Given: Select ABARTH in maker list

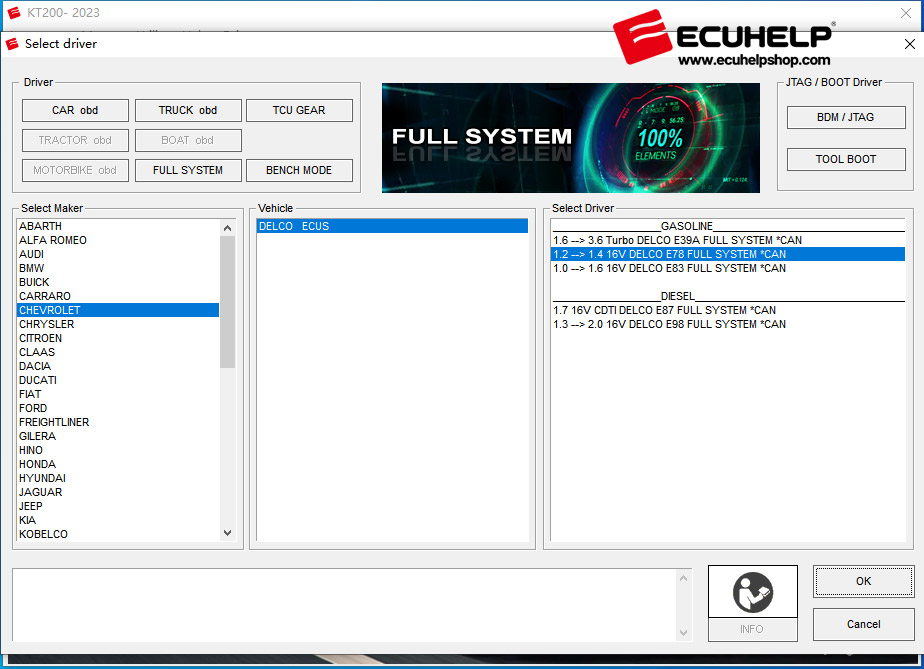Looking at the screenshot, I should (x=118, y=226).
